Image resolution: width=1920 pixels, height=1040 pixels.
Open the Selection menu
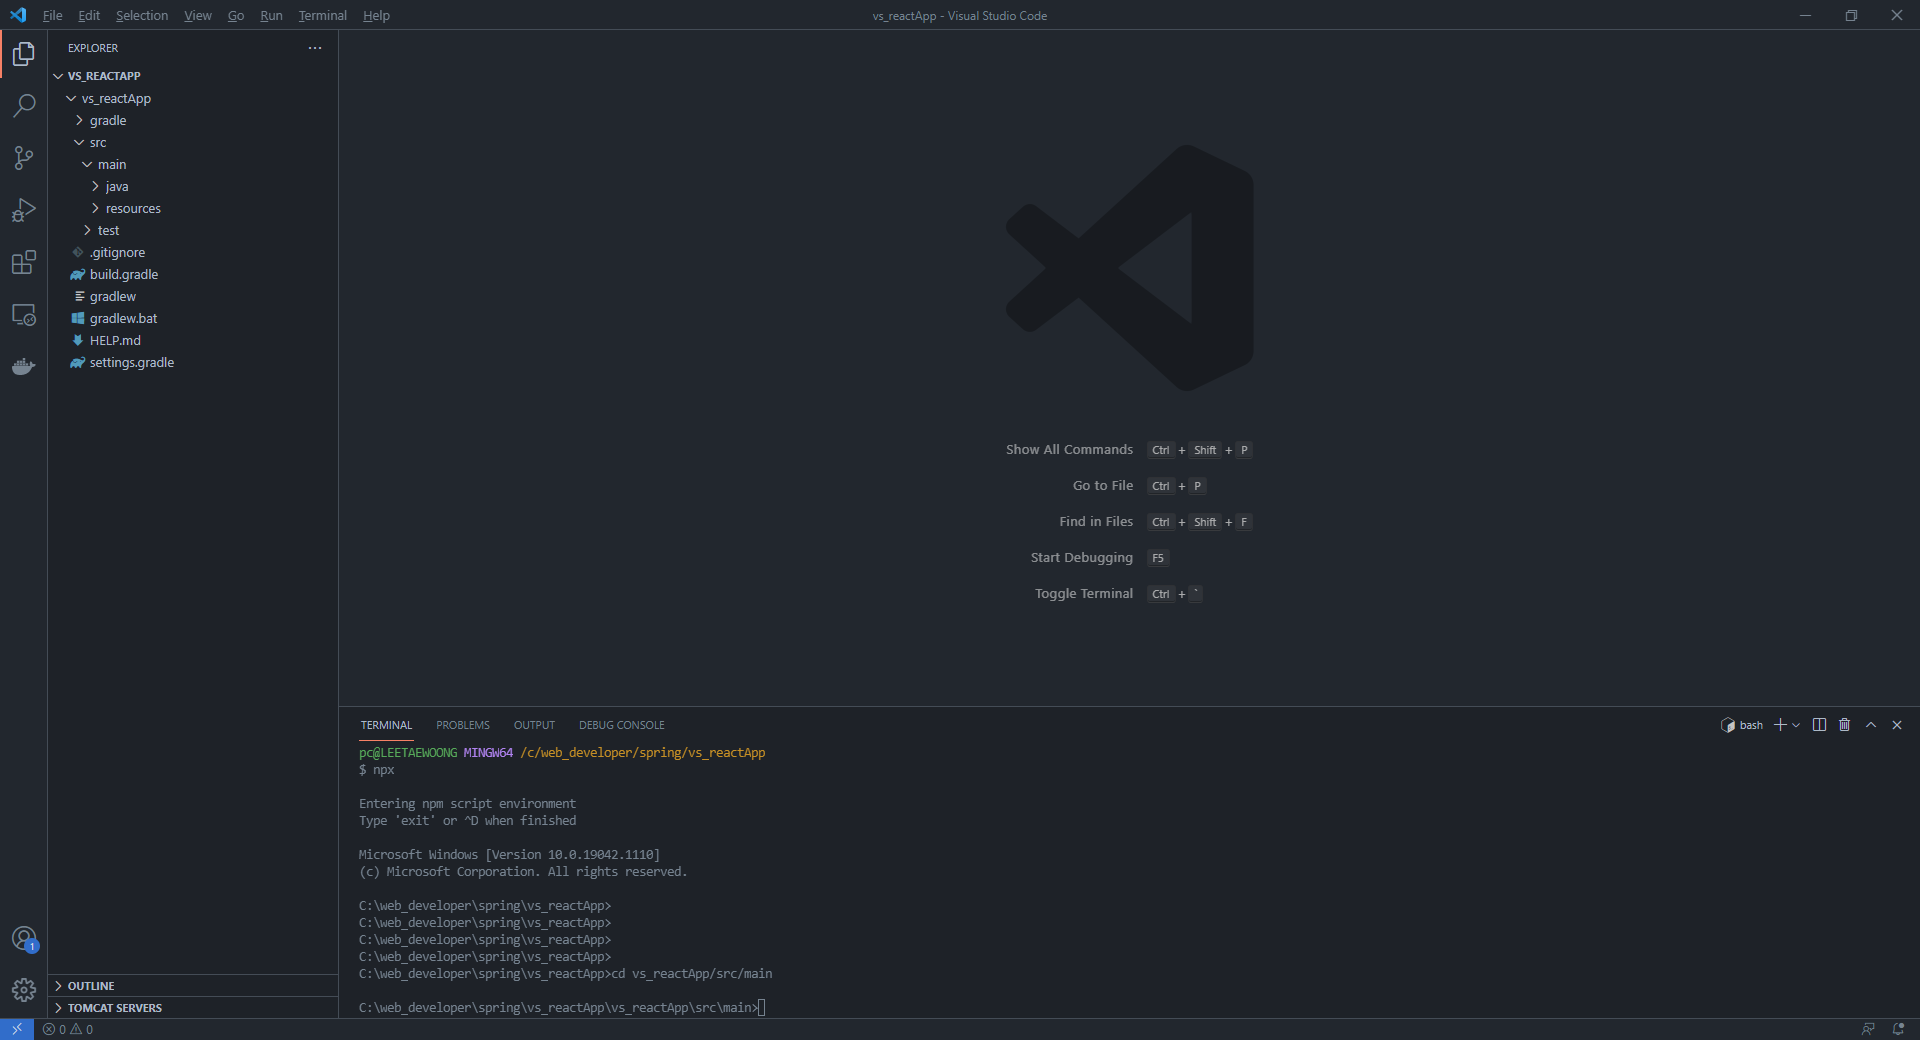(142, 15)
